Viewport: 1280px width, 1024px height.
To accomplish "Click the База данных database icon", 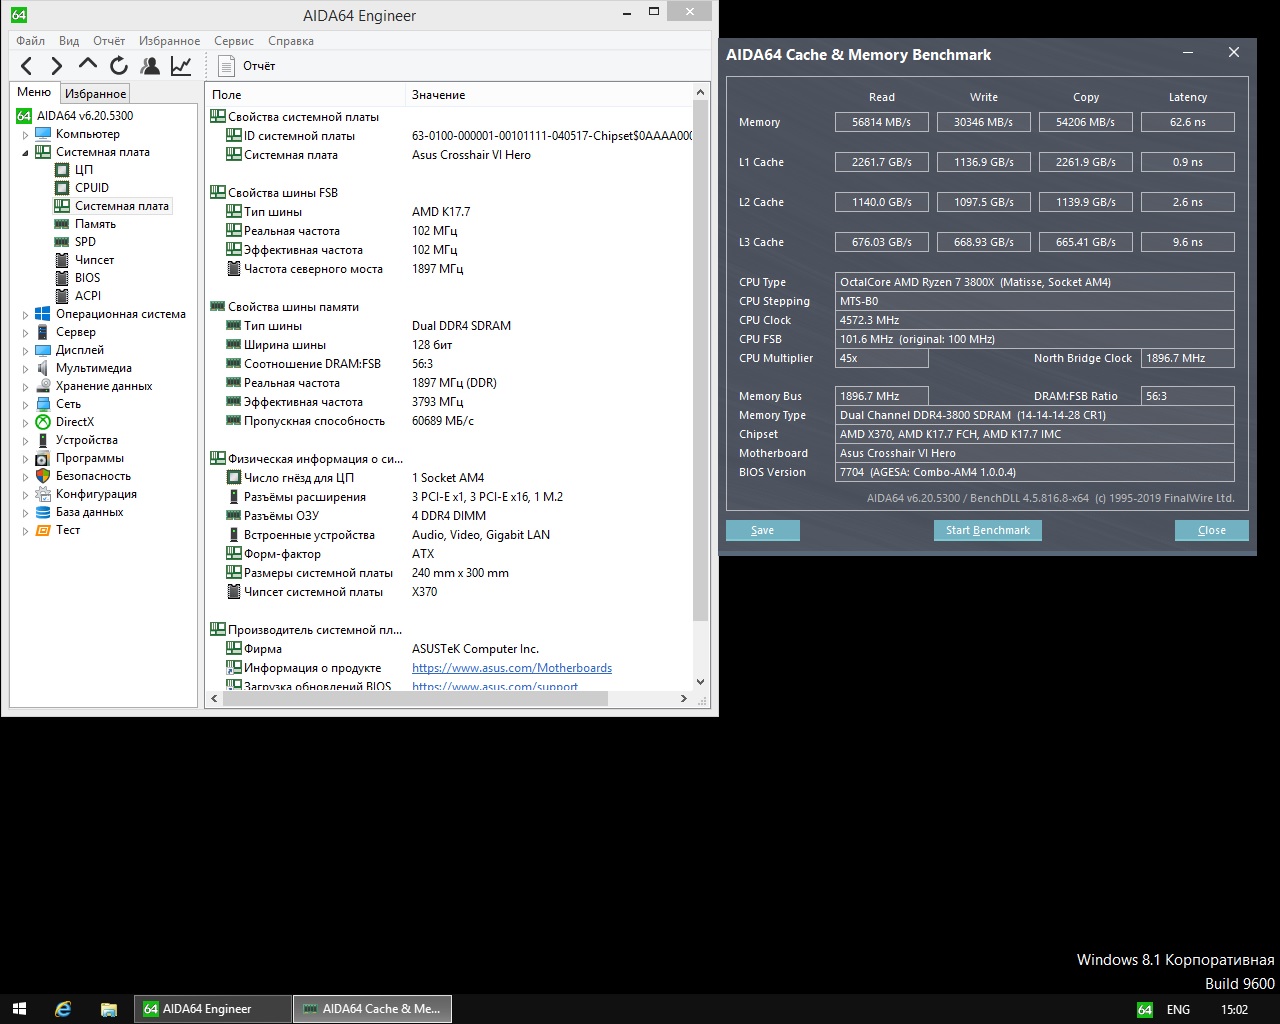I will [x=43, y=512].
